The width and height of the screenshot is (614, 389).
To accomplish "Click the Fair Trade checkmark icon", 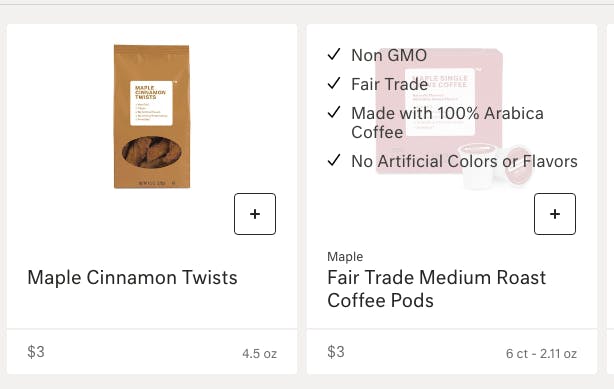I will pyautogui.click(x=334, y=83).
